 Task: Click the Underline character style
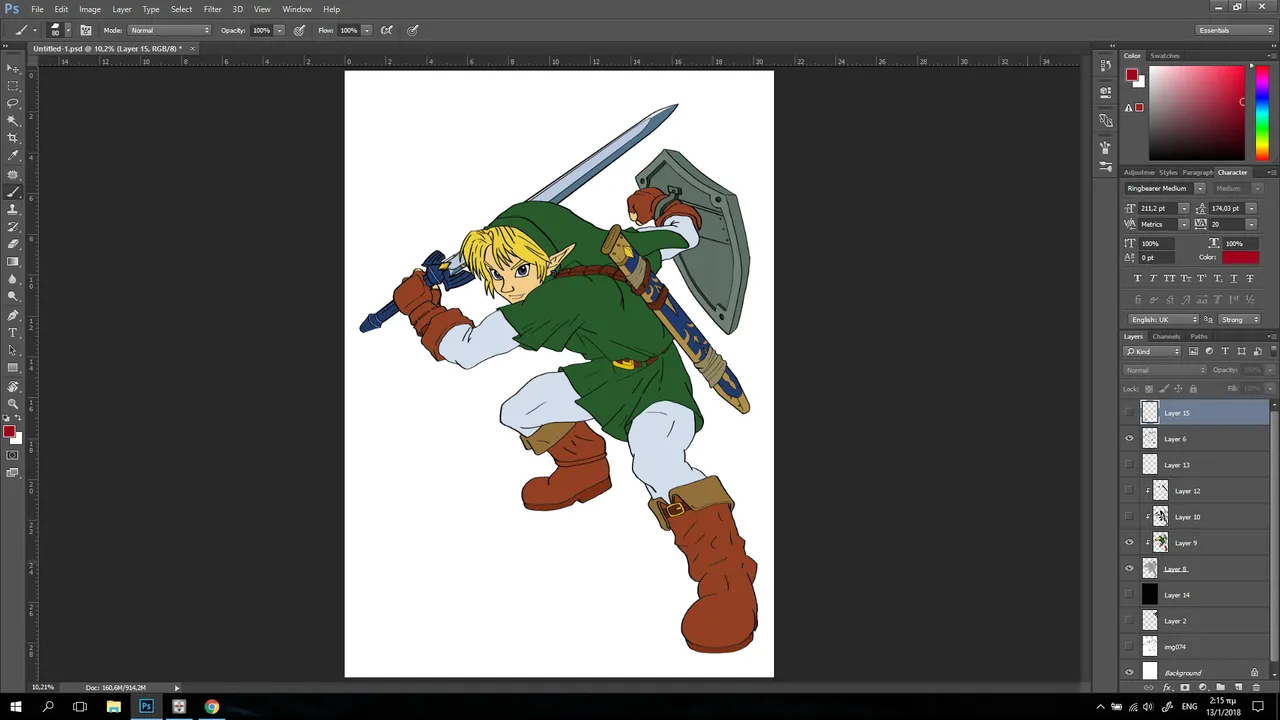pyautogui.click(x=1234, y=278)
